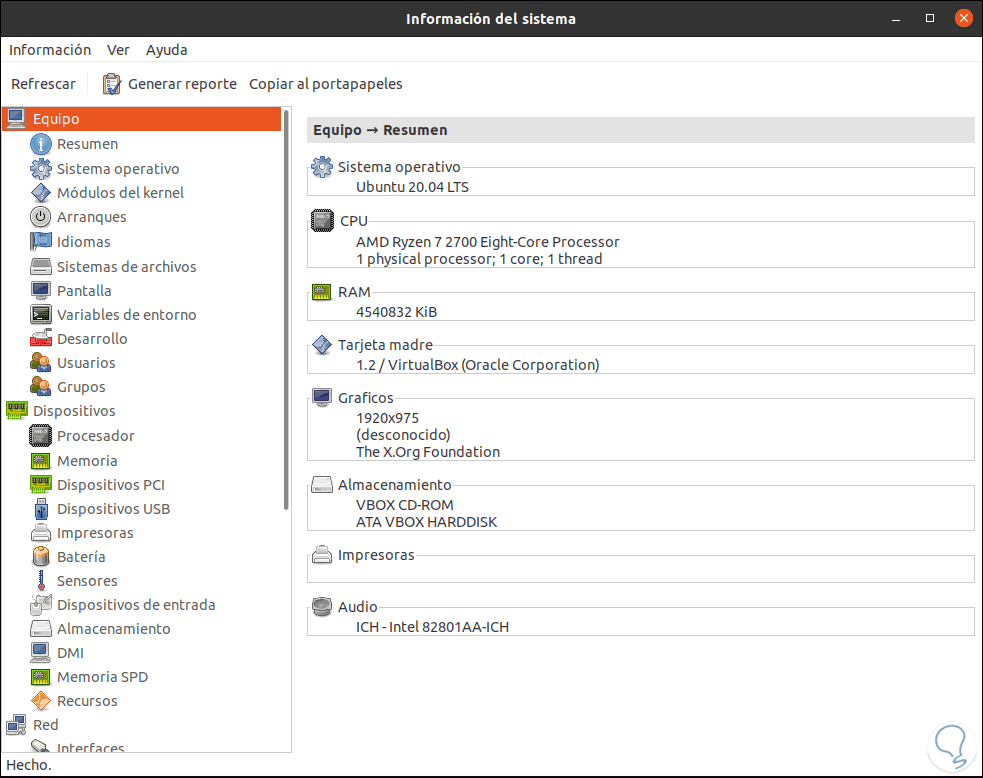
Task: Click the Procesador chip icon
Action: point(41,436)
